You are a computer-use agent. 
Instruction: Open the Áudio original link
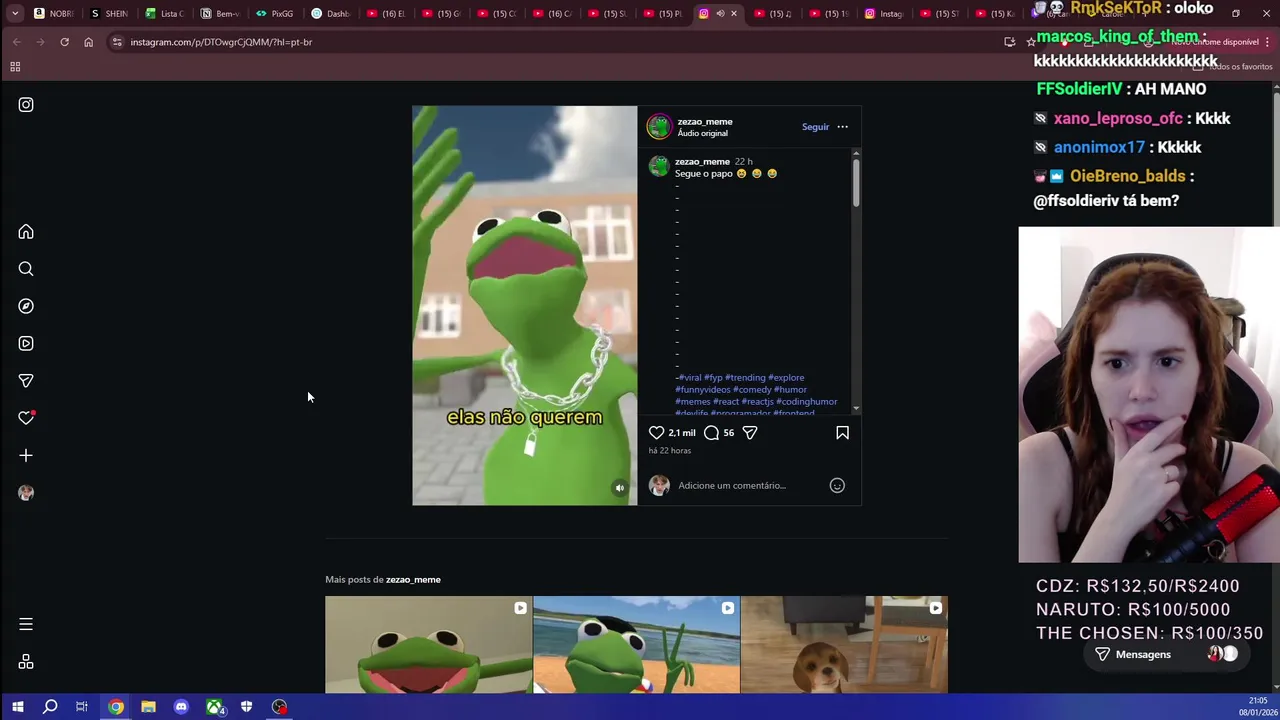click(x=703, y=133)
